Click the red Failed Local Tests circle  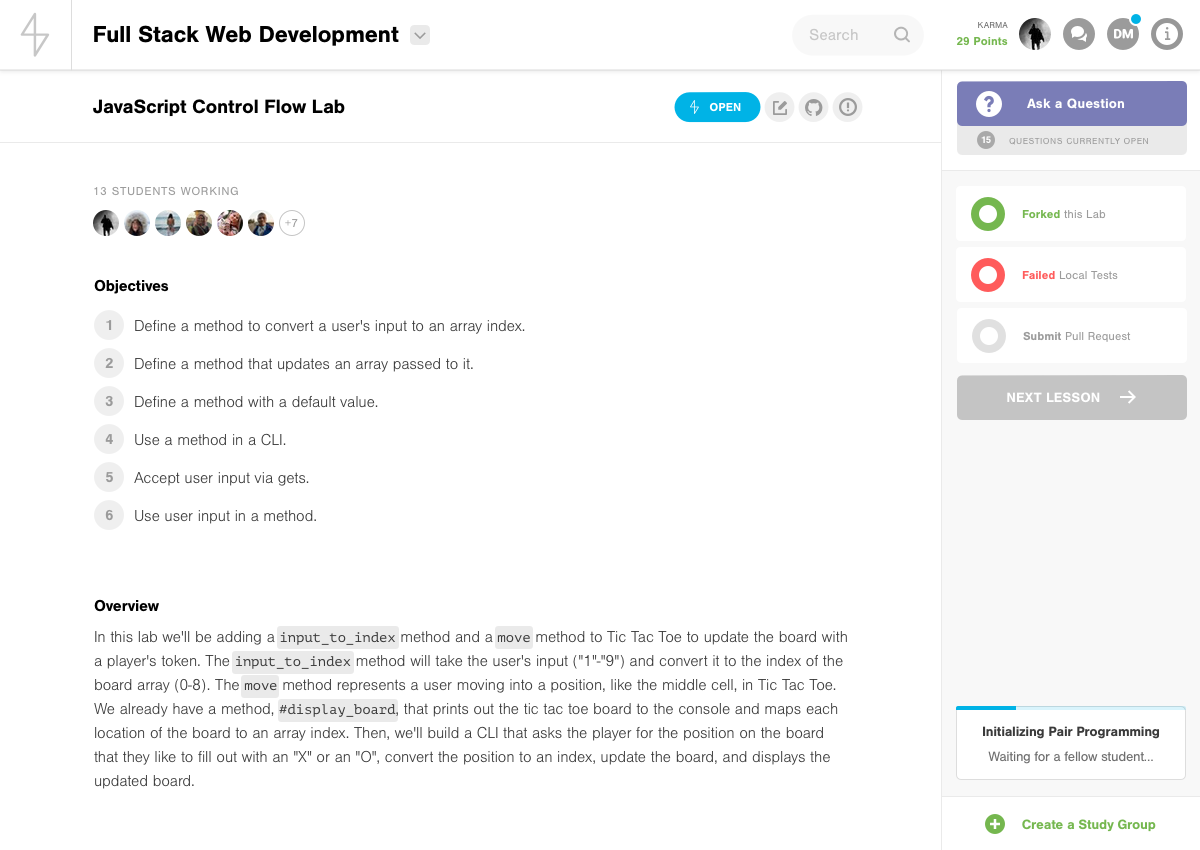[988, 275]
